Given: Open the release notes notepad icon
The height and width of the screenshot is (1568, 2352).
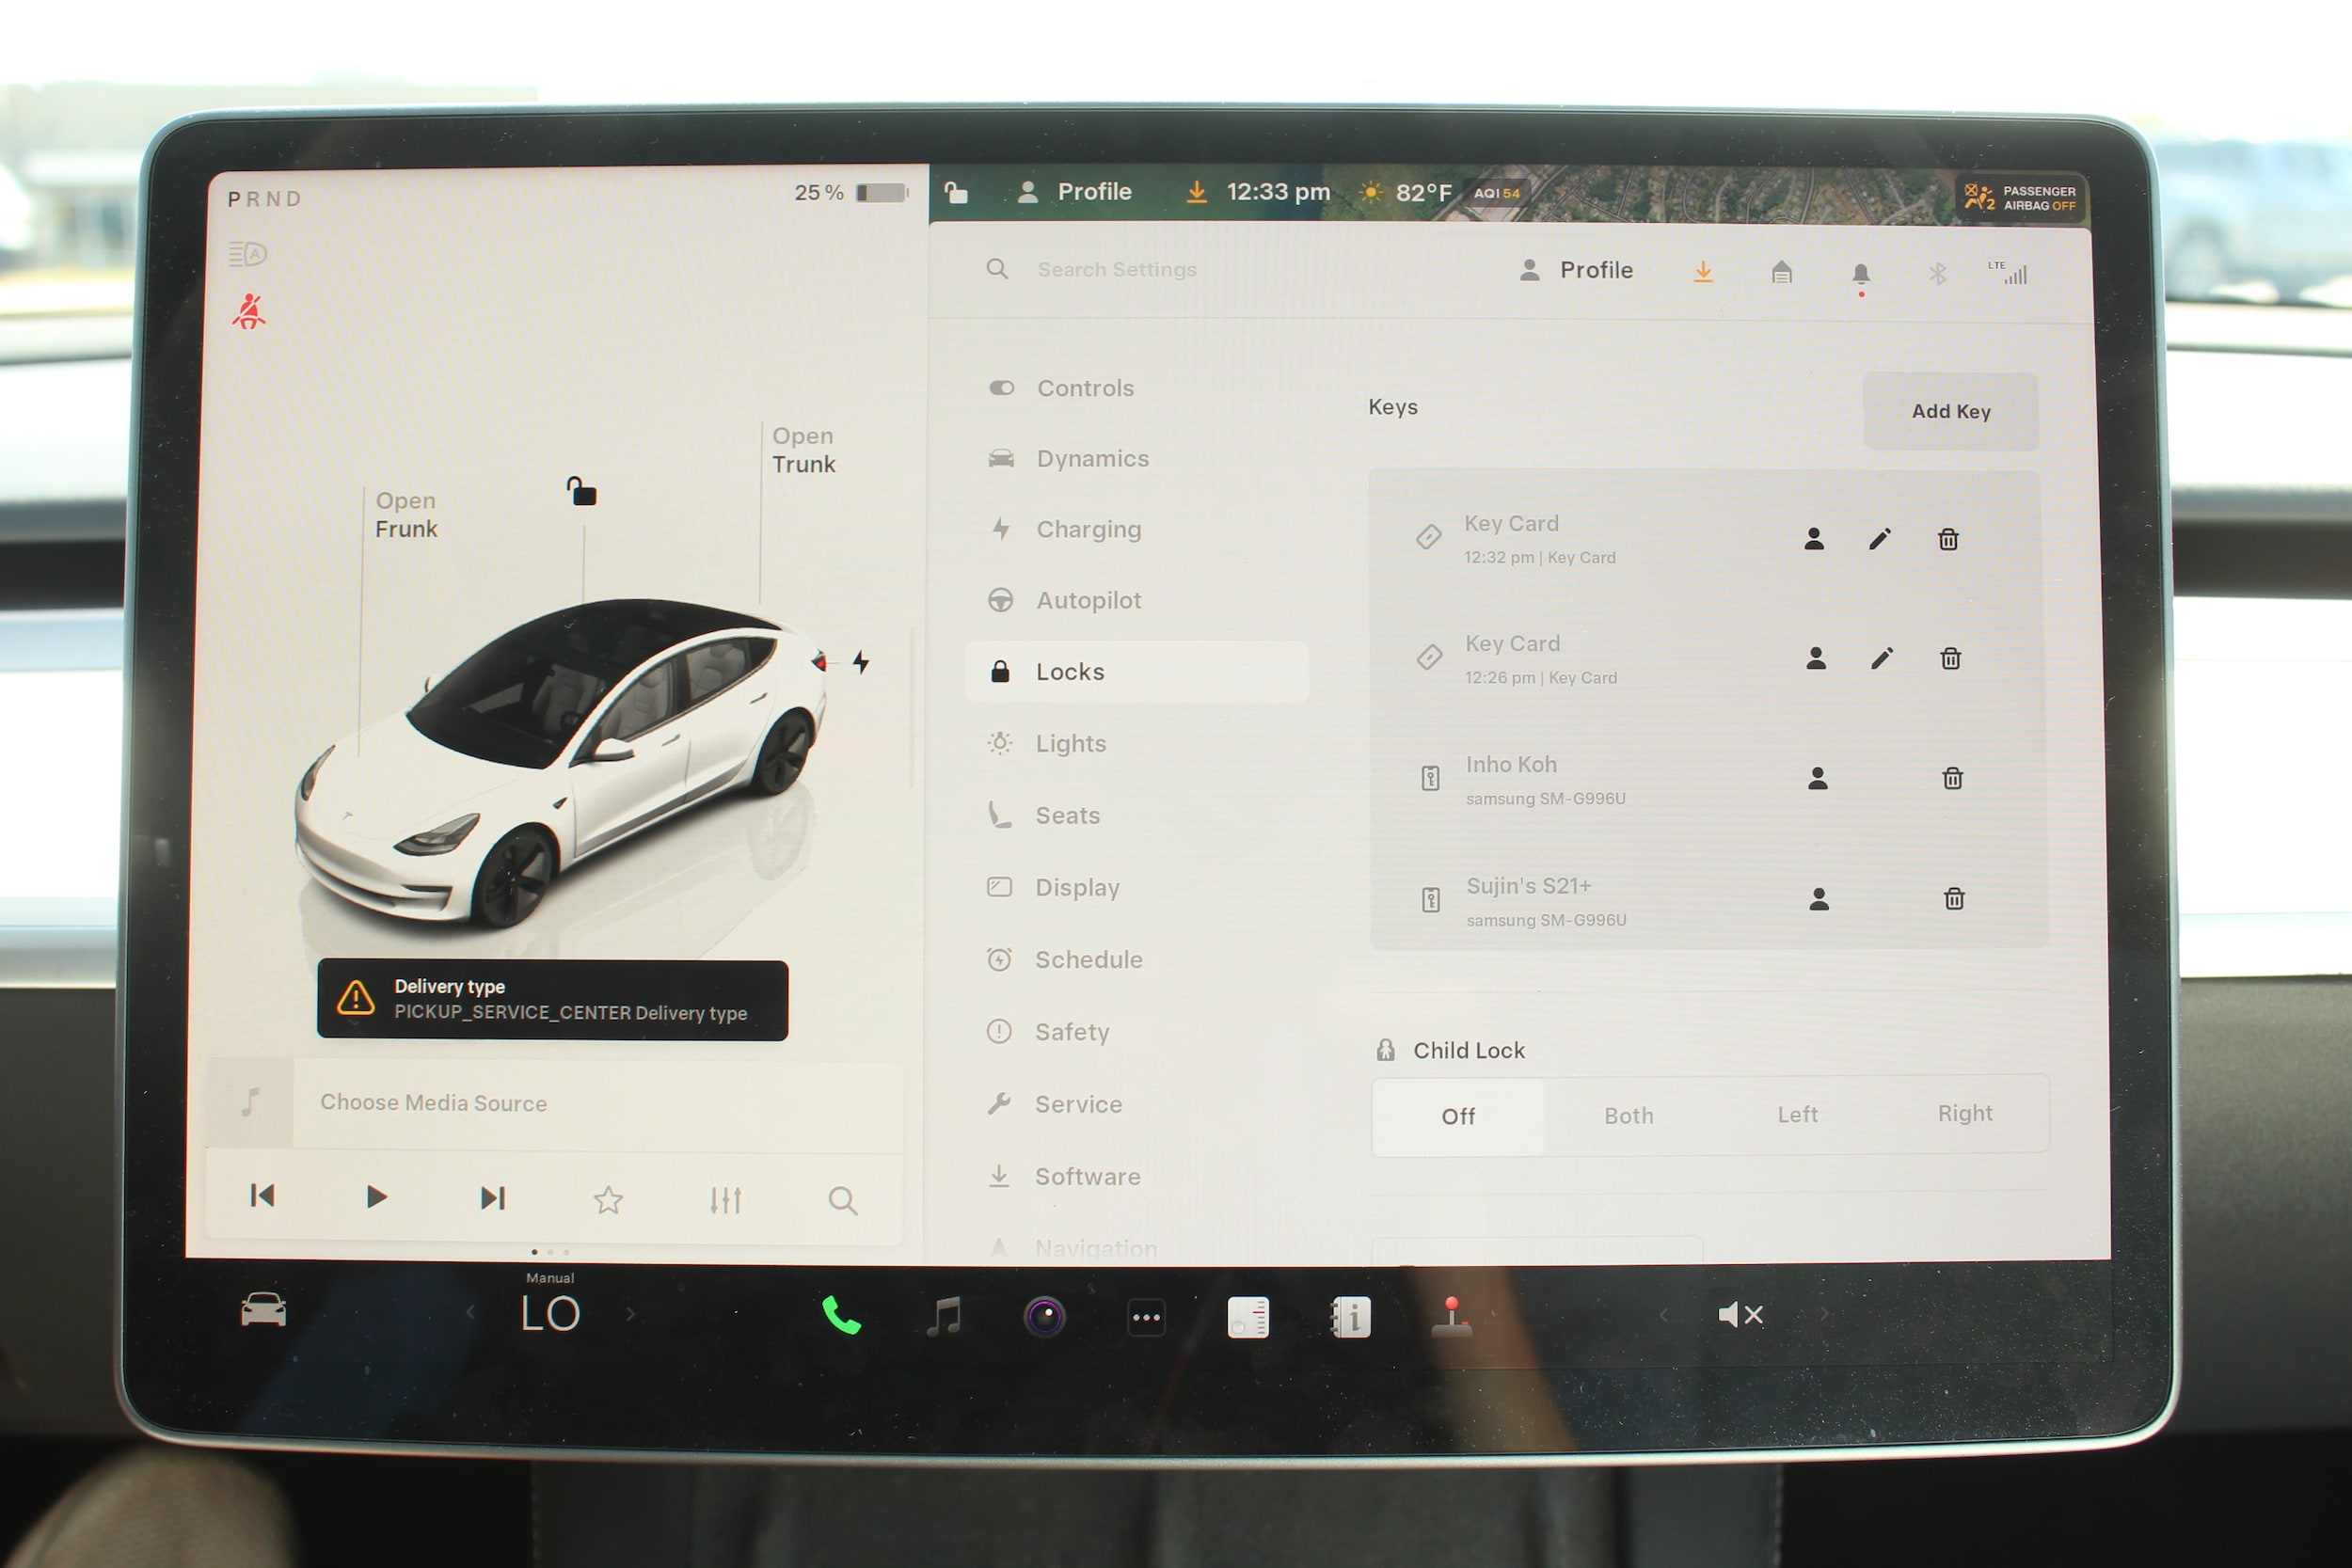Looking at the screenshot, I should tap(1248, 1317).
